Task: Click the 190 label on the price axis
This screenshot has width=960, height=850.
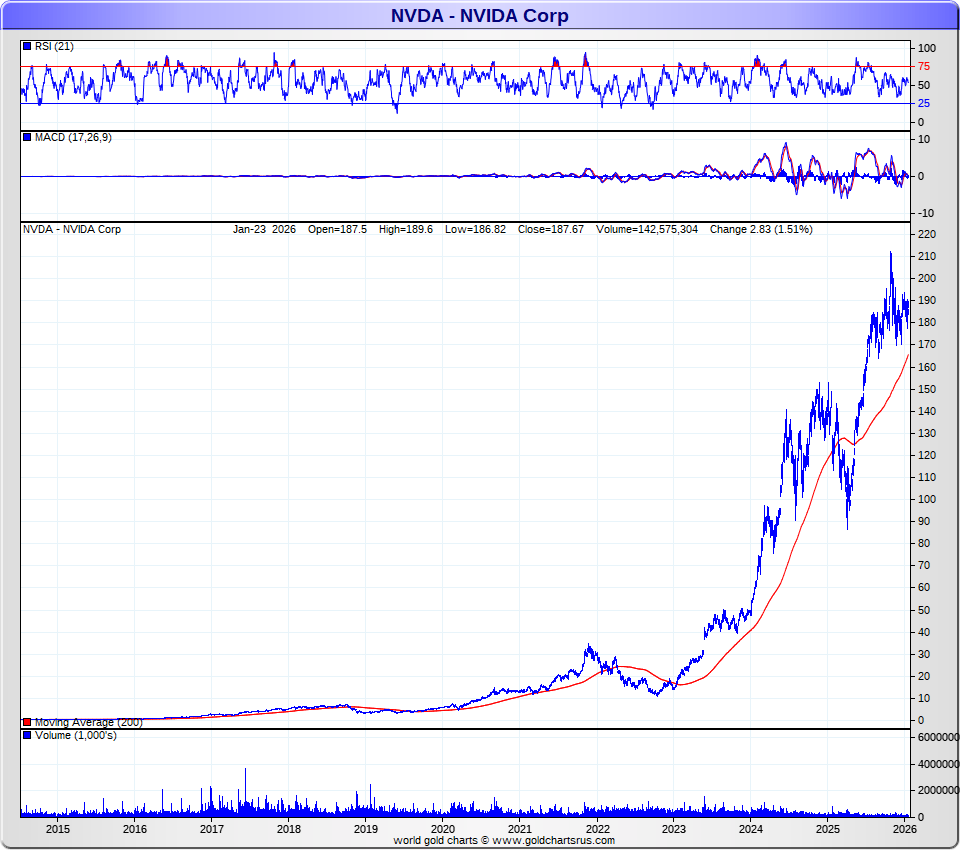Action: [927, 301]
